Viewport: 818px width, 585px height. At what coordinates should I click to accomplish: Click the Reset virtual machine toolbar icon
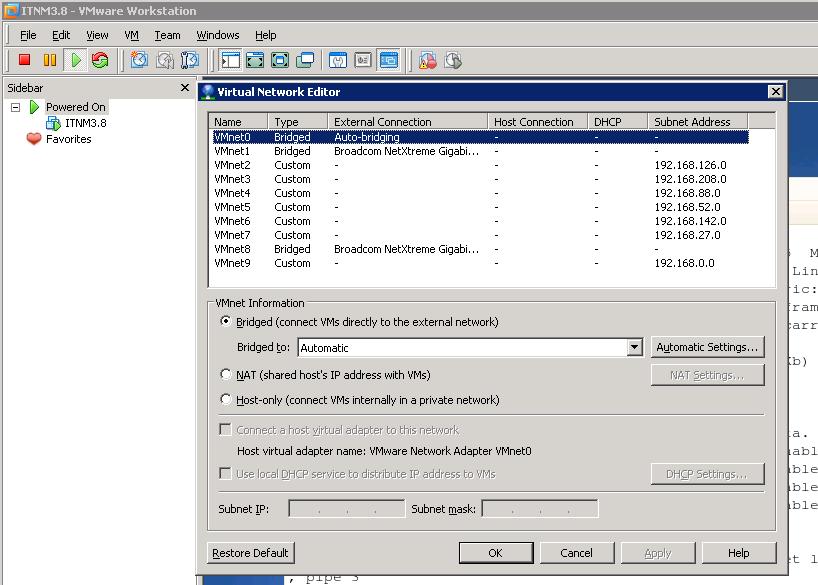(x=100, y=60)
